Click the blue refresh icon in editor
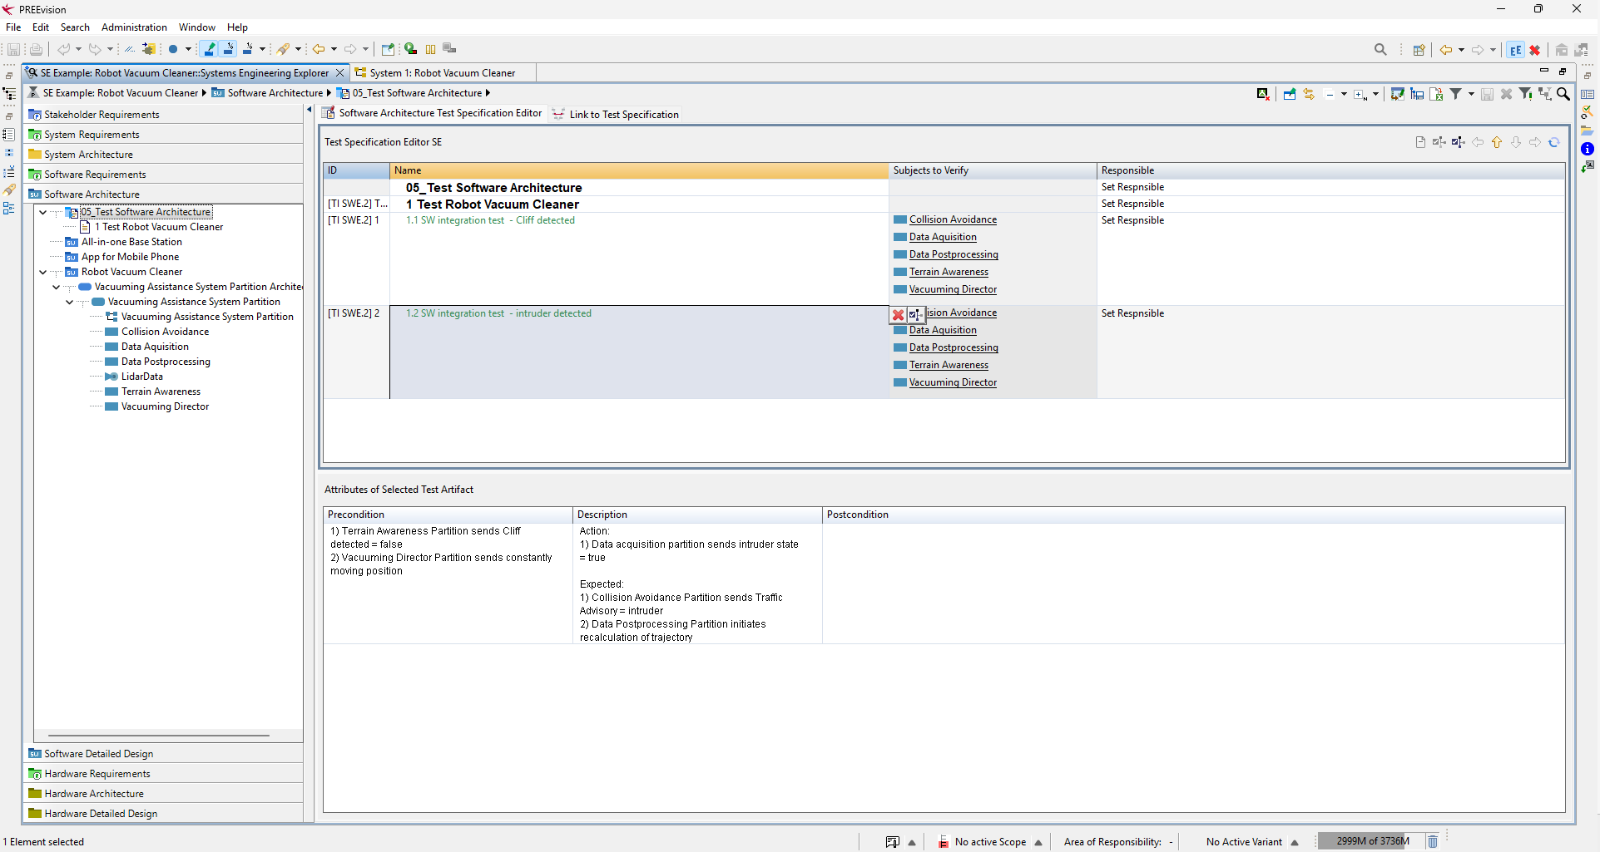 (1554, 142)
